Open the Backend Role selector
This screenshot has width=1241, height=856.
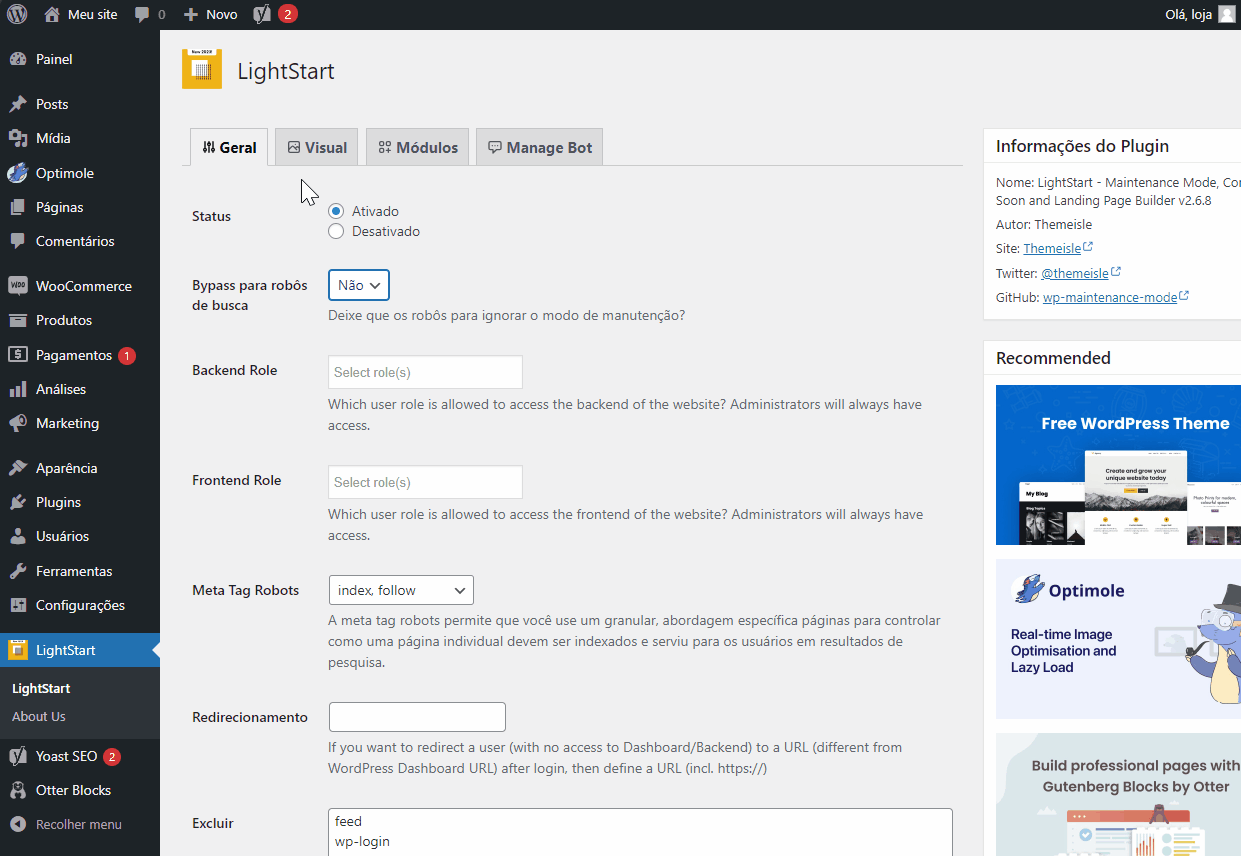425,372
